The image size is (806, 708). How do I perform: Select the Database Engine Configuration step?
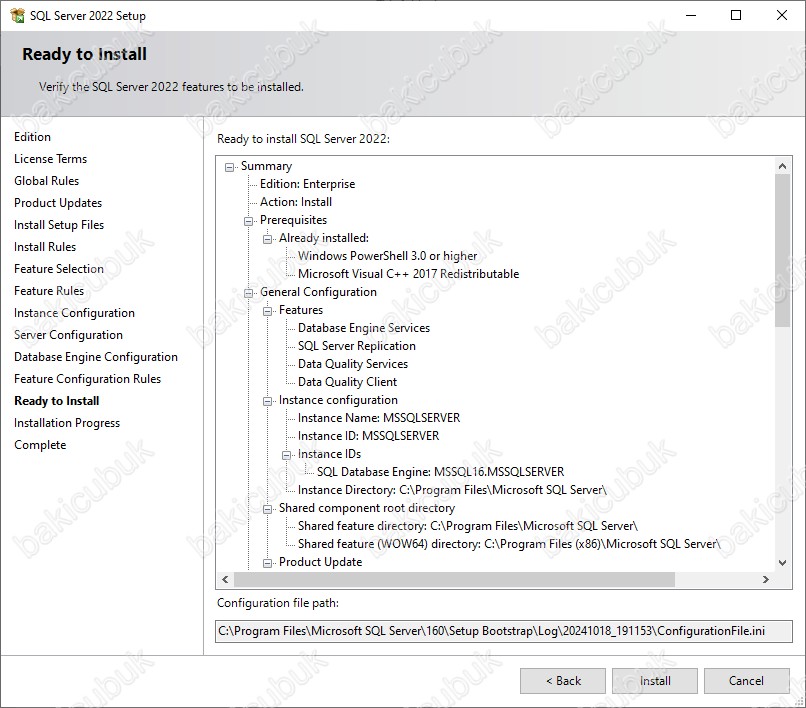(x=96, y=357)
